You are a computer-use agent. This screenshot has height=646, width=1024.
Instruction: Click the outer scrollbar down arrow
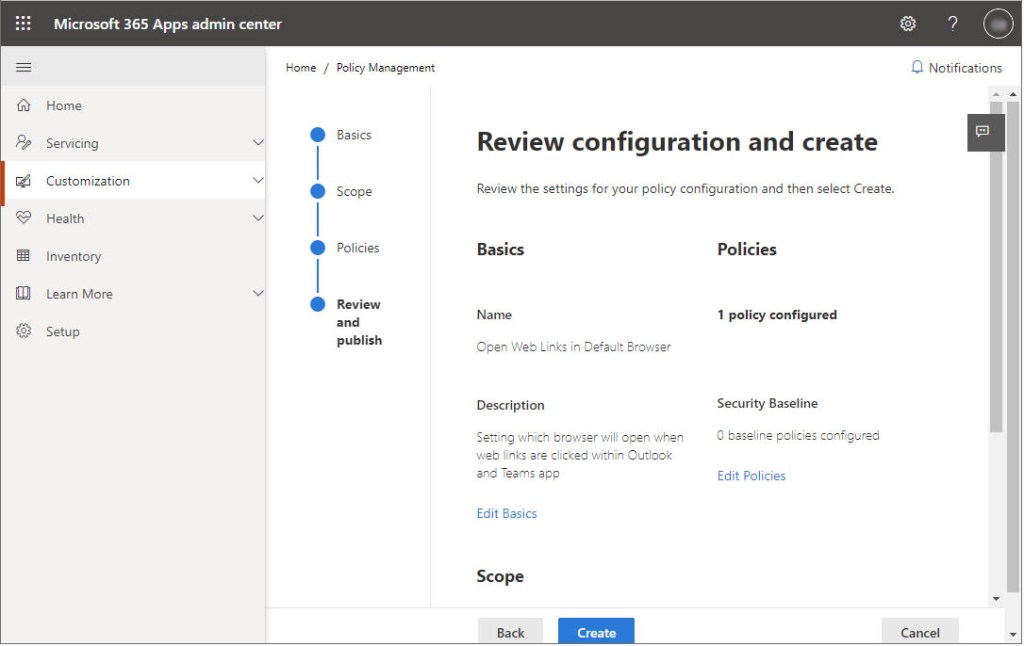click(1013, 634)
